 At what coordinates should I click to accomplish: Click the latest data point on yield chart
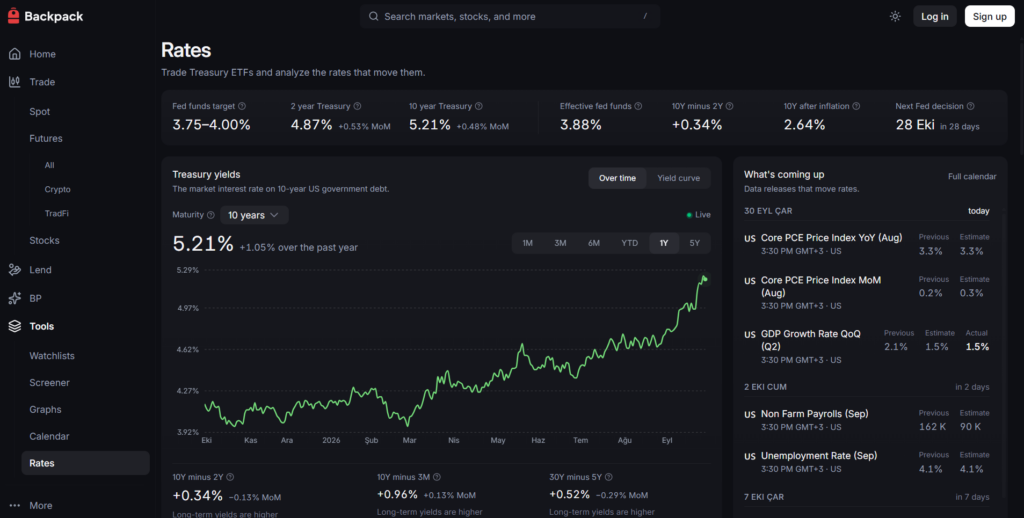tap(705, 279)
